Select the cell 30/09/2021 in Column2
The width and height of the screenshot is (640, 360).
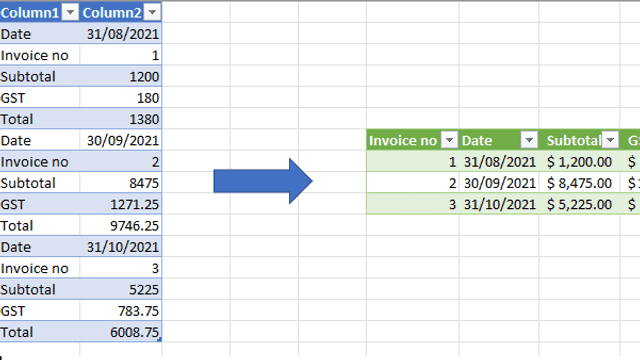(121, 140)
